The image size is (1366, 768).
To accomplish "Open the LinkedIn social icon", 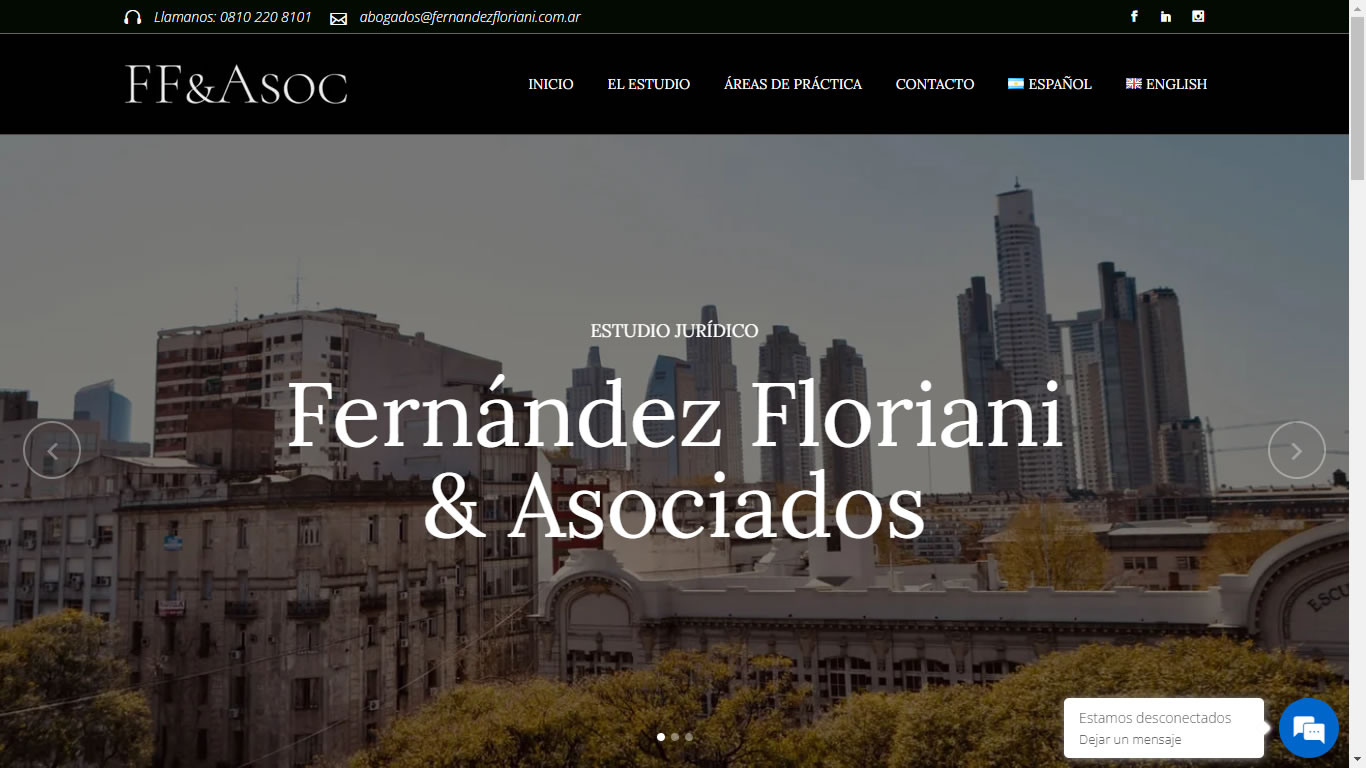I will 1166,16.
